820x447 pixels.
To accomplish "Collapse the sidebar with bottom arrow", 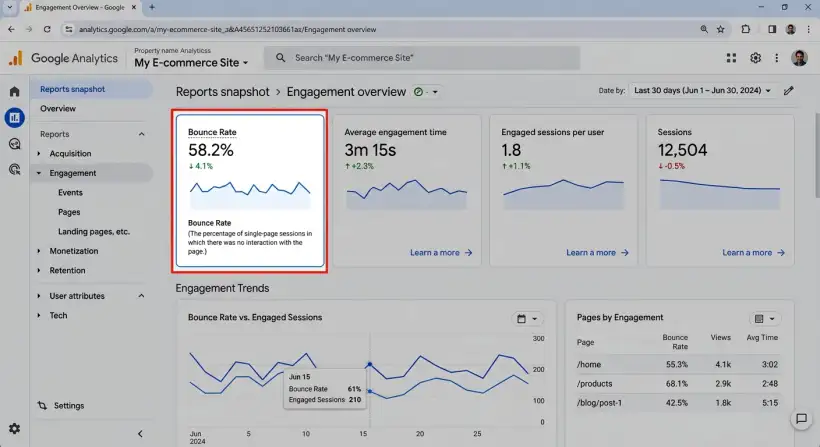I will click(140, 433).
